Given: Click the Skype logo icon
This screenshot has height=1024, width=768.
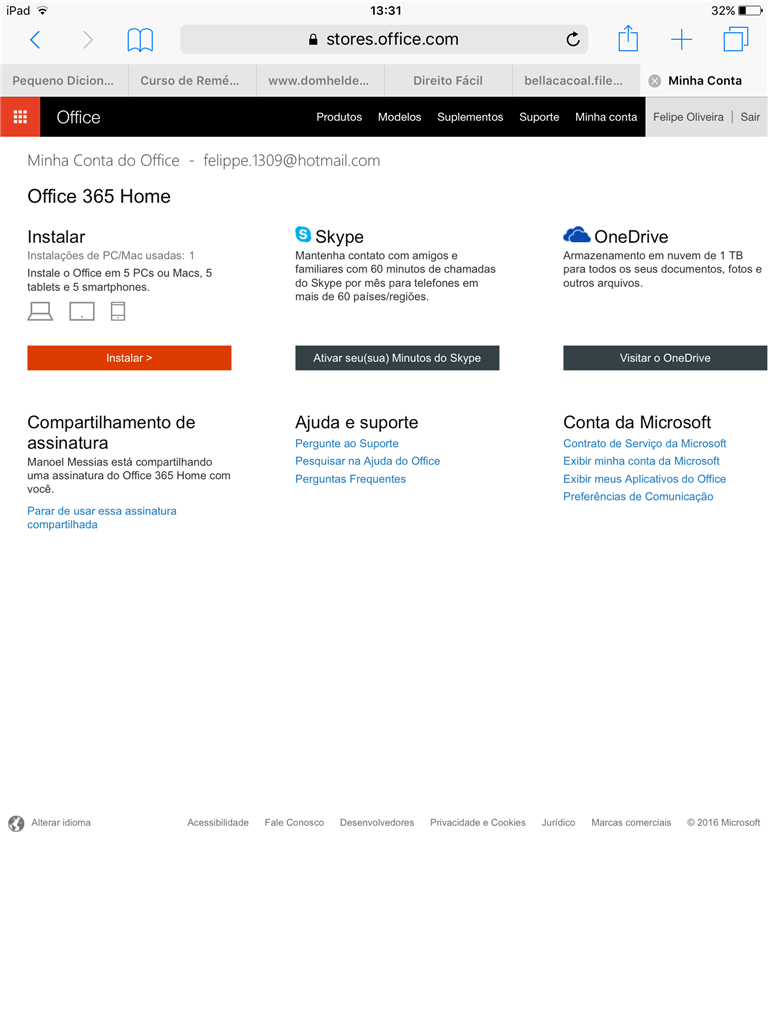Looking at the screenshot, I should click(303, 234).
